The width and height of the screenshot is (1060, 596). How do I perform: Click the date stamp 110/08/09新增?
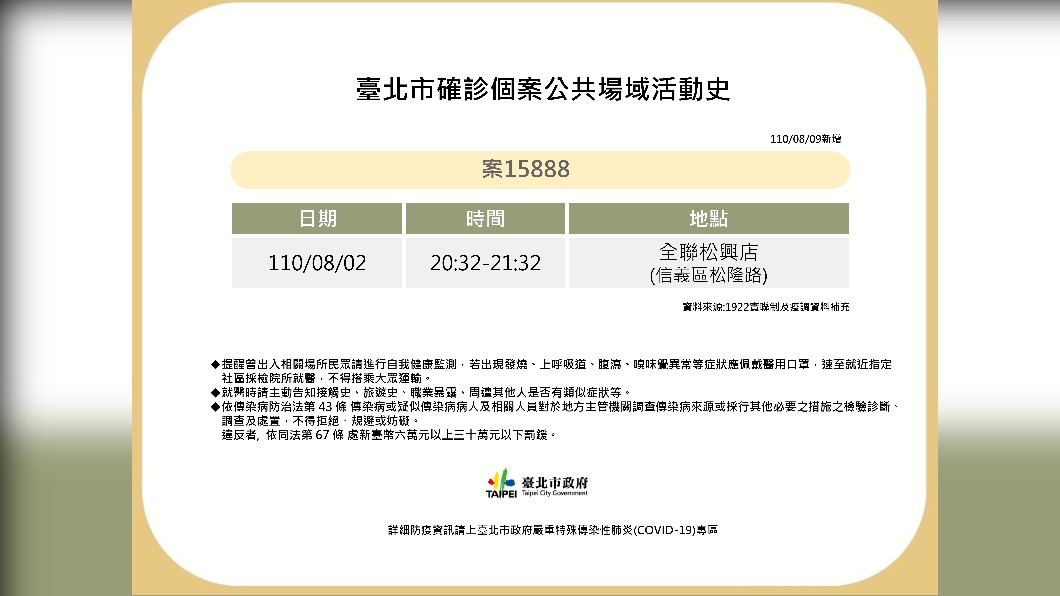pos(805,139)
